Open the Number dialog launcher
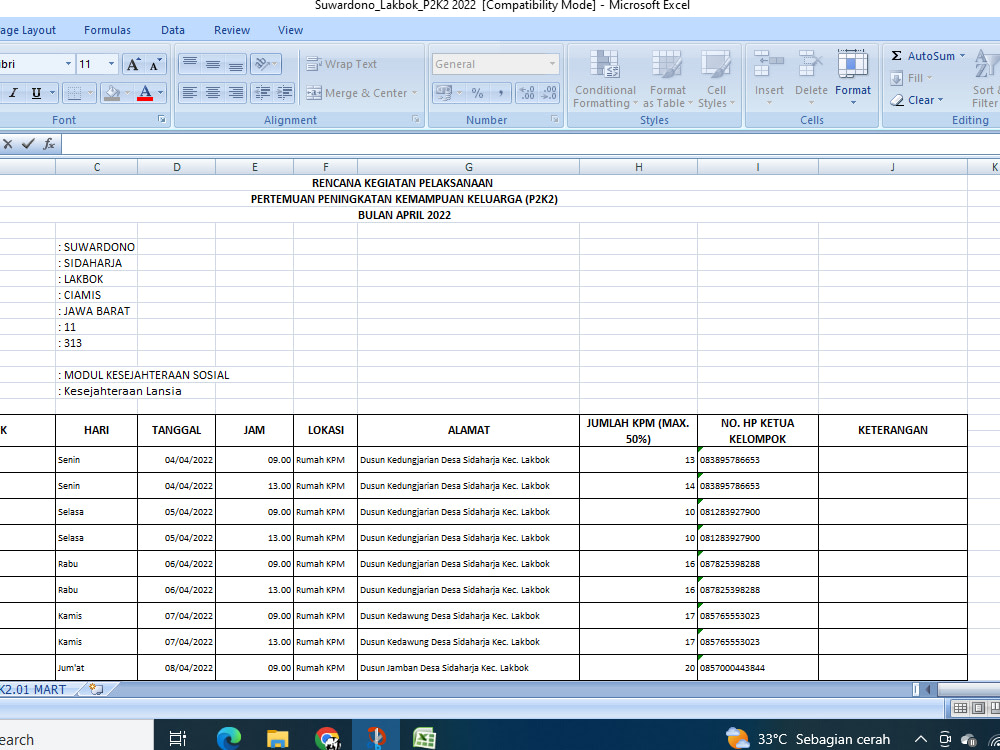The image size is (1000, 750). [555, 119]
